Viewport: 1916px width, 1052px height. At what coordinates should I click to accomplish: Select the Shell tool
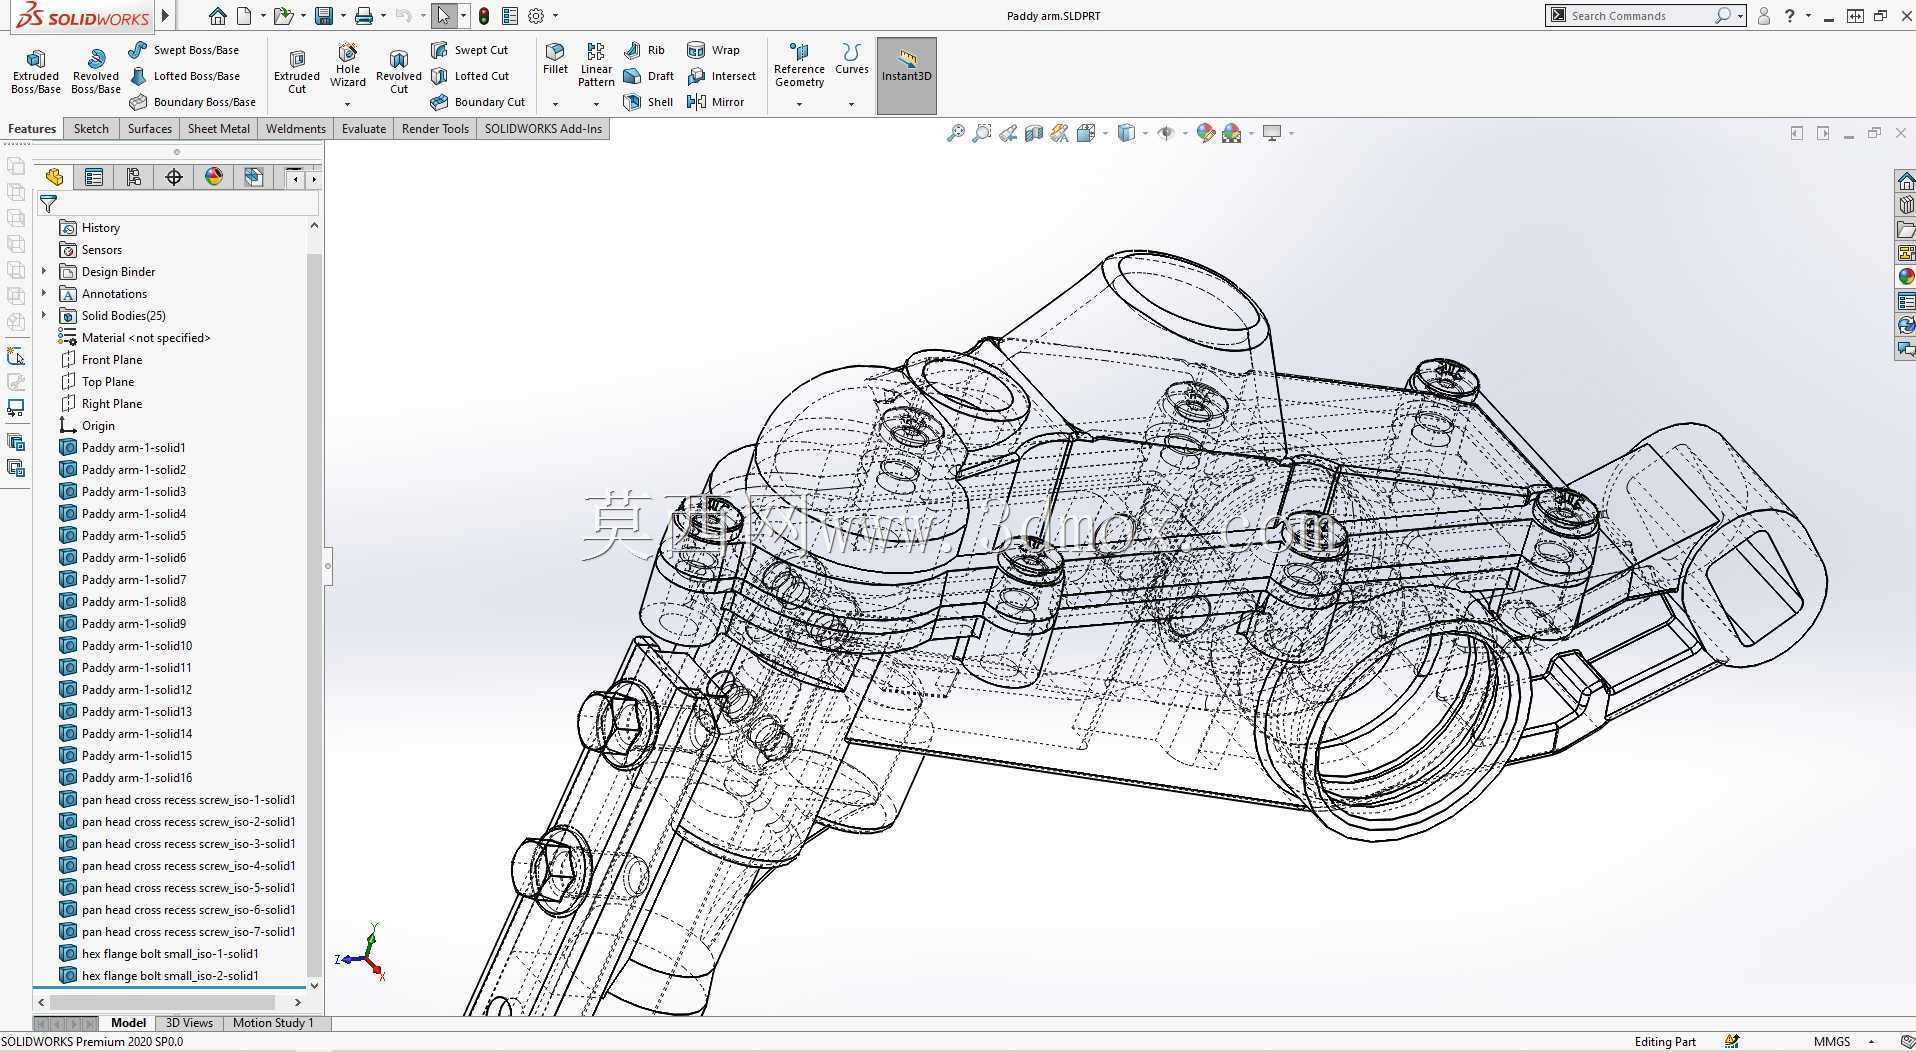click(x=648, y=102)
